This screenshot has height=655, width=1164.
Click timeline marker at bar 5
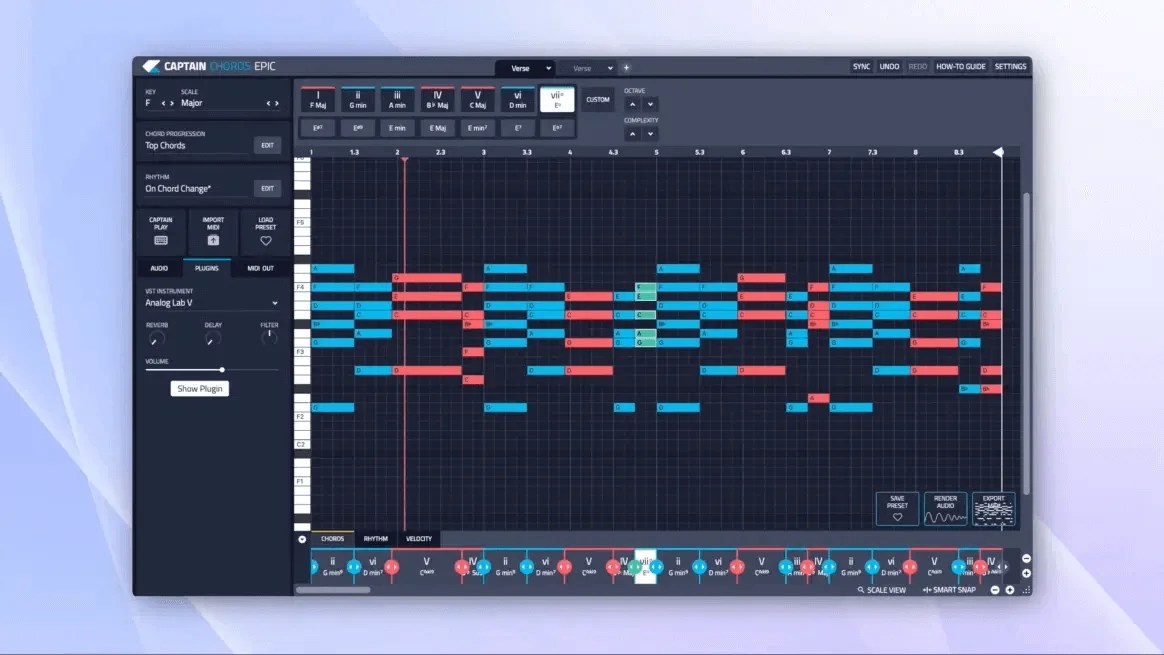click(x=656, y=152)
